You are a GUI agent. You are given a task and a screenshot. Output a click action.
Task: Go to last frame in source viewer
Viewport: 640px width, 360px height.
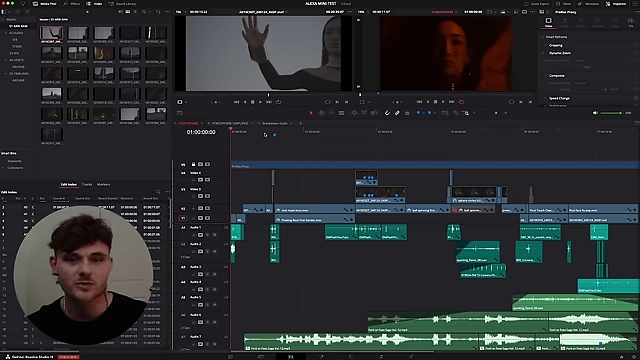click(269, 102)
